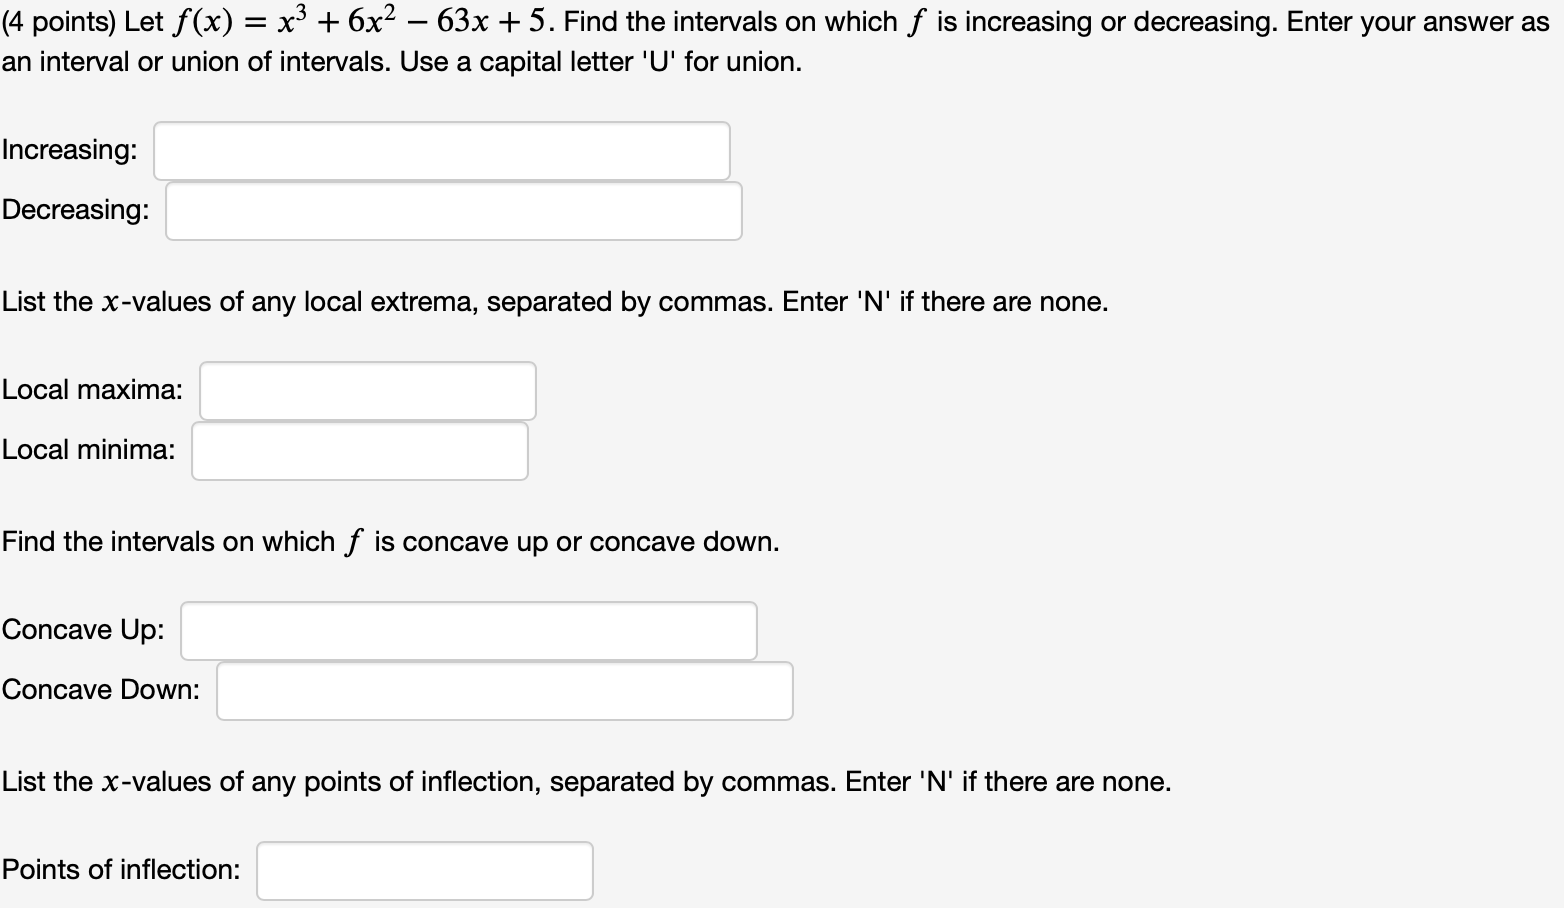Click the concave up or down instruction text

click(x=390, y=541)
